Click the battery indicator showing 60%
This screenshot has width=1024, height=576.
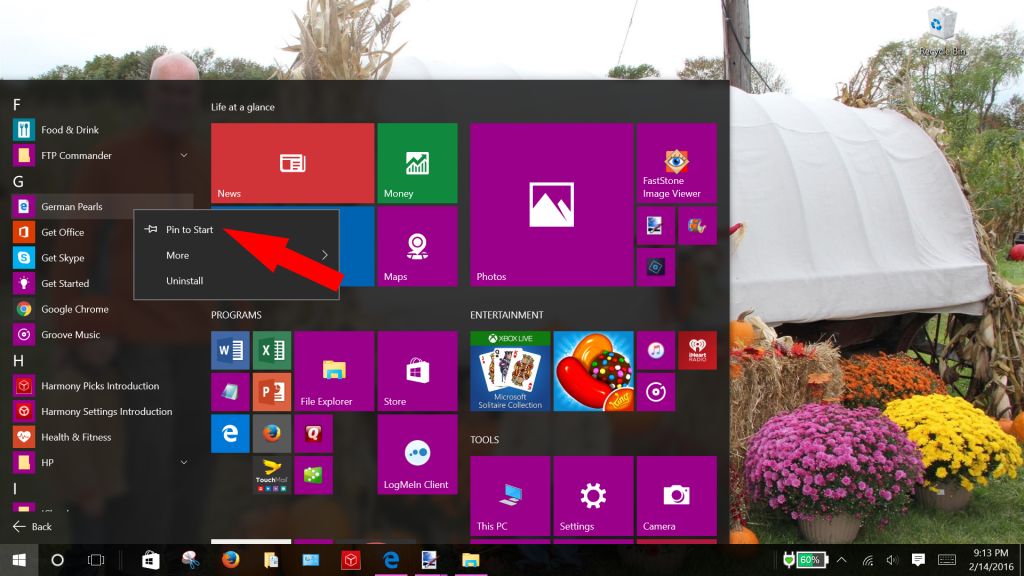coord(806,560)
